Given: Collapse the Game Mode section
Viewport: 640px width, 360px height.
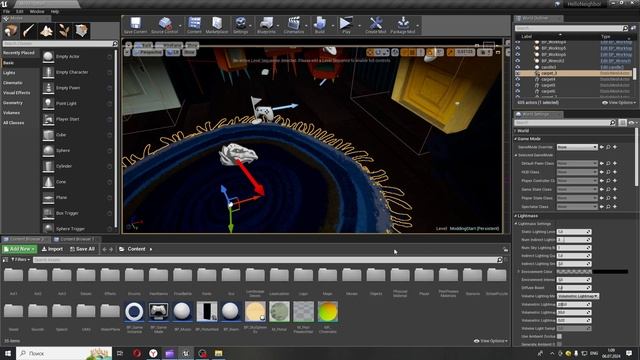Looking at the screenshot, I should [x=516, y=139].
